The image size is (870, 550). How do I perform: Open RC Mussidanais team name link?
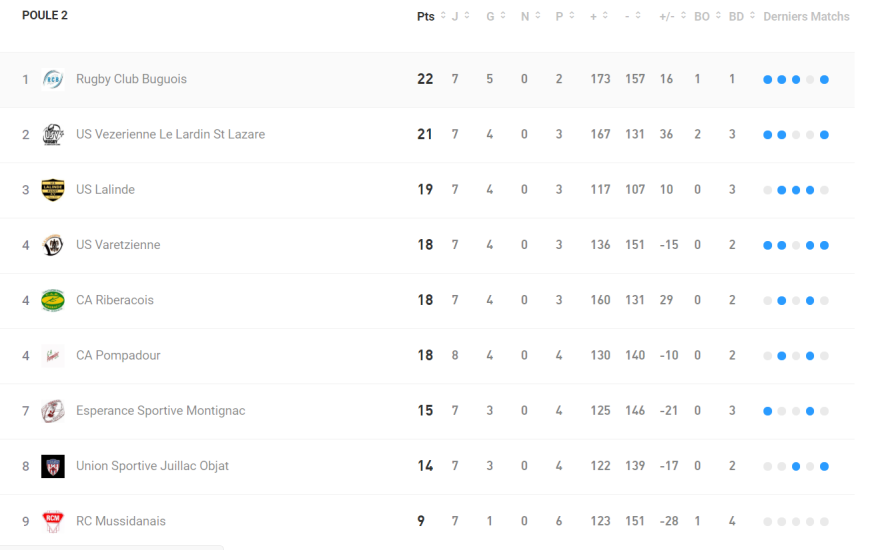coord(121,521)
